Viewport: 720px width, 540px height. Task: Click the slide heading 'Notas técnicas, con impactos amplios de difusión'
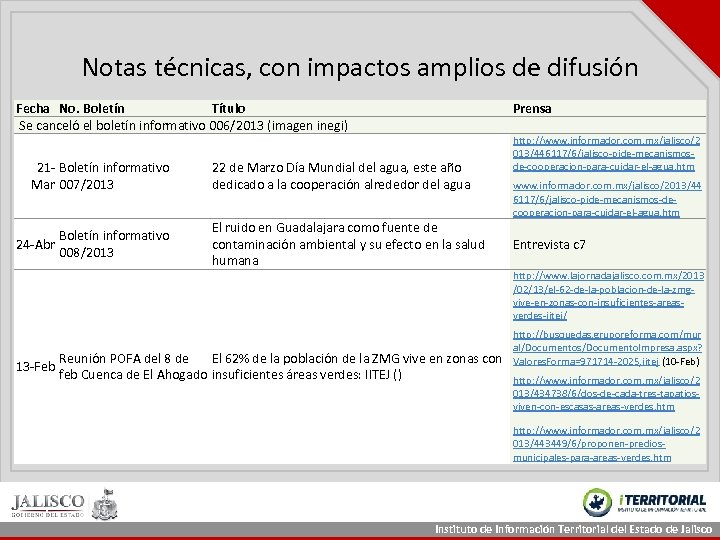coord(360,67)
